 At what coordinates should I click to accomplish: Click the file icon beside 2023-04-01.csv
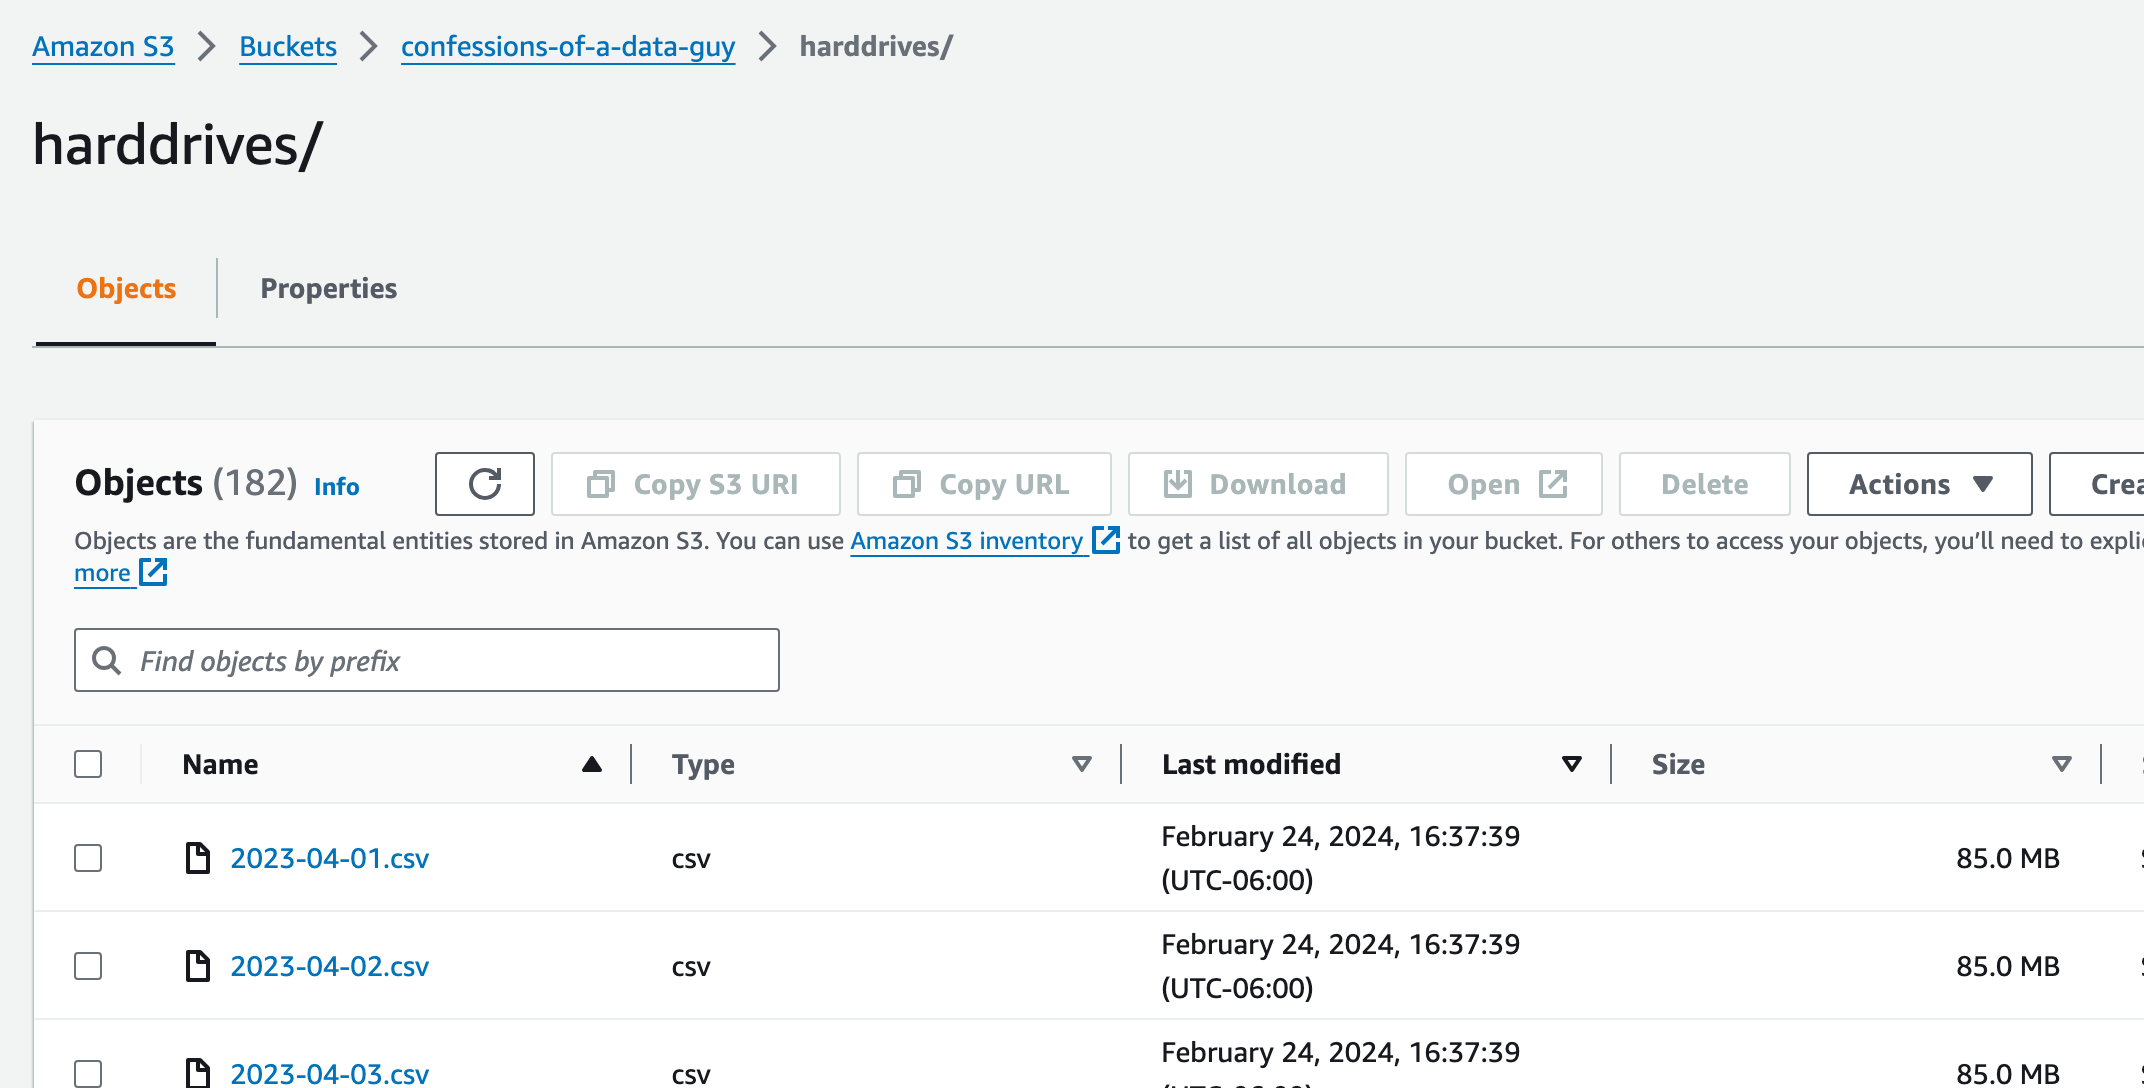(198, 858)
